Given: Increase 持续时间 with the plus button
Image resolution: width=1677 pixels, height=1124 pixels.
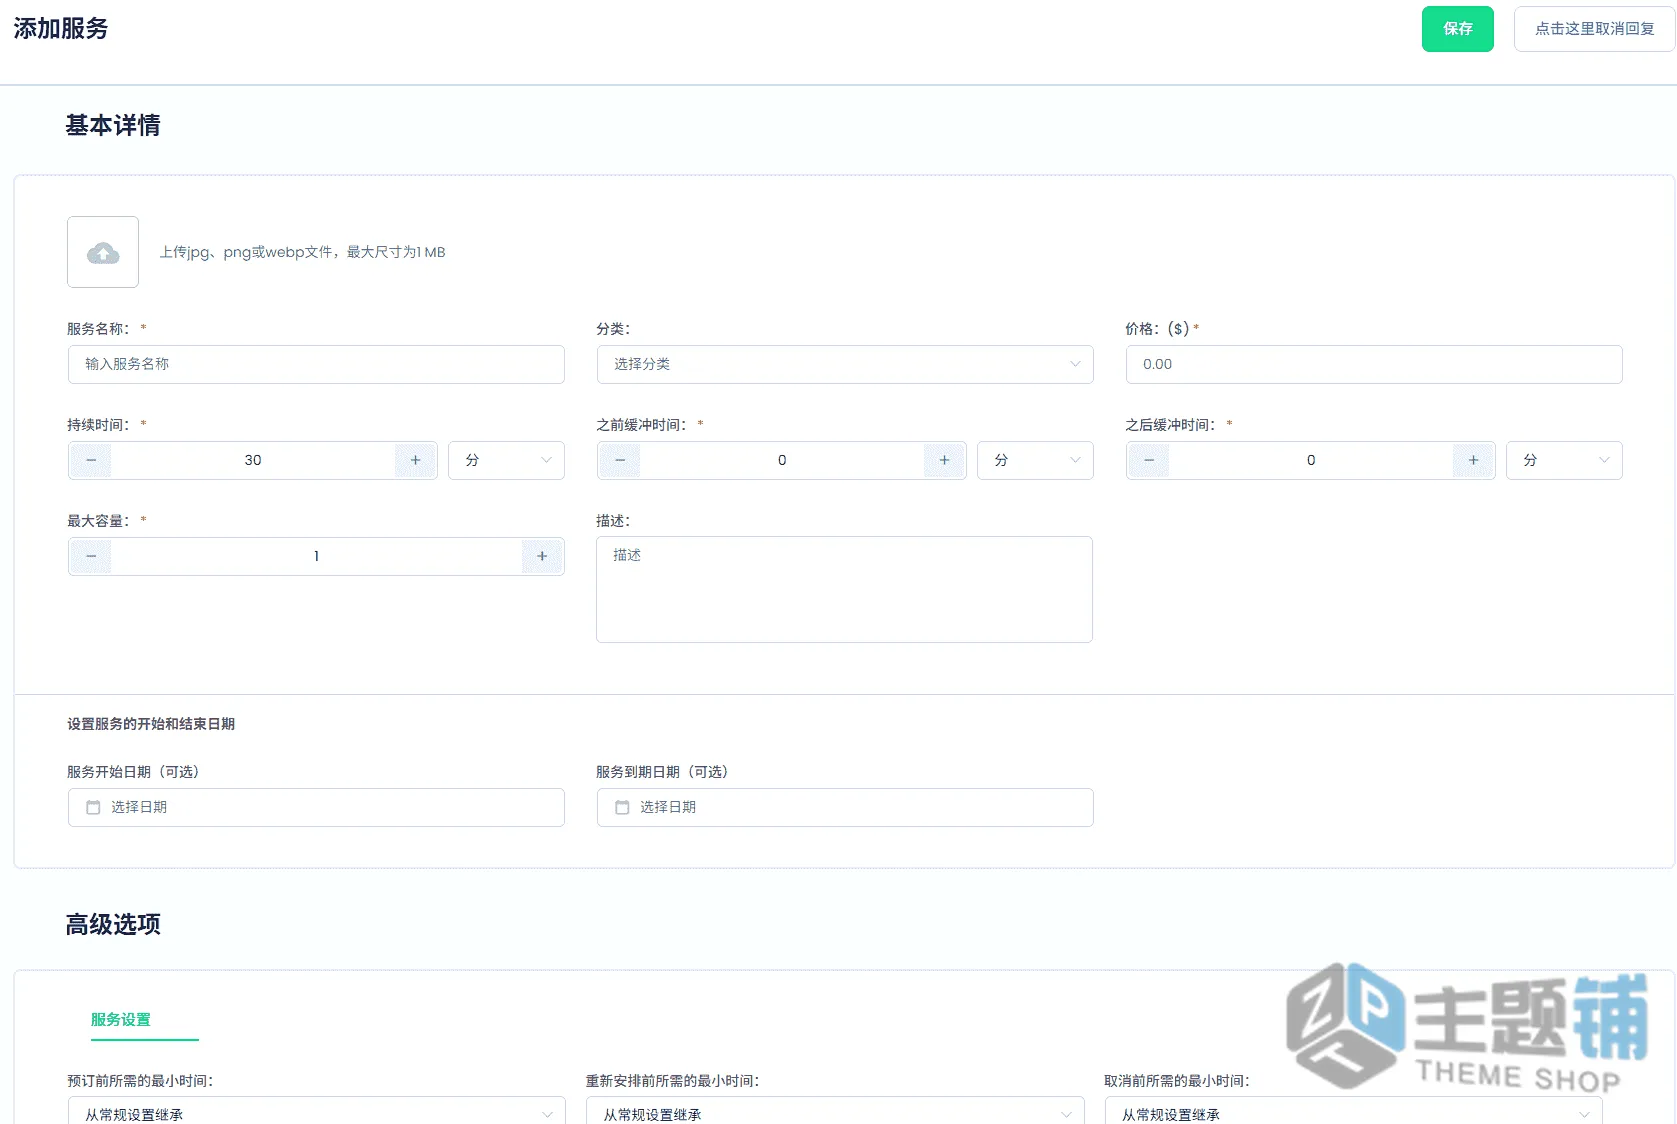Looking at the screenshot, I should 416,460.
